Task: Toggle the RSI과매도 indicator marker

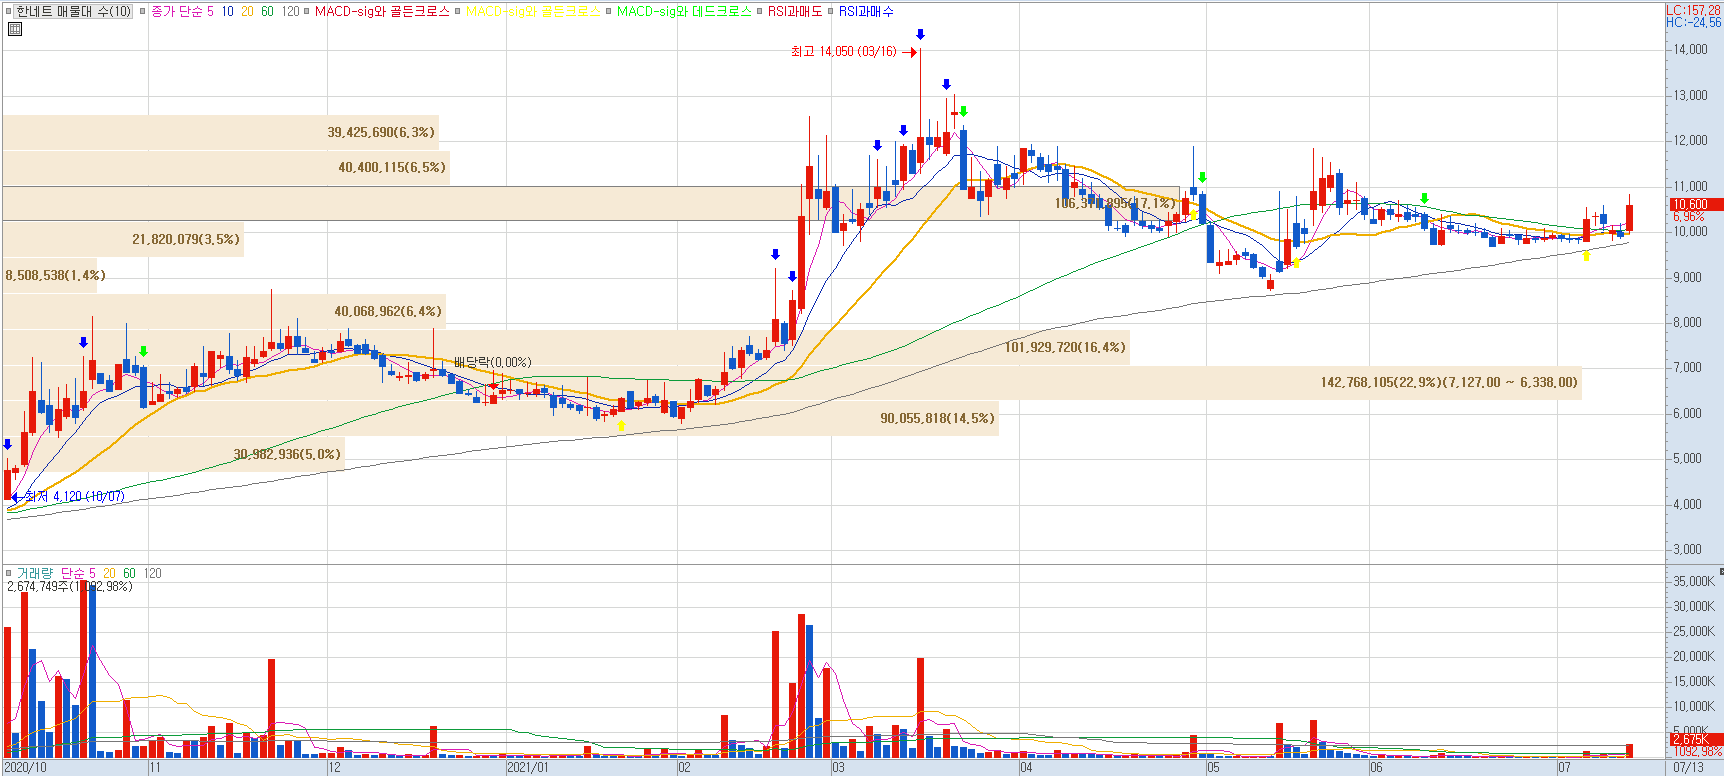Action: click(x=760, y=11)
